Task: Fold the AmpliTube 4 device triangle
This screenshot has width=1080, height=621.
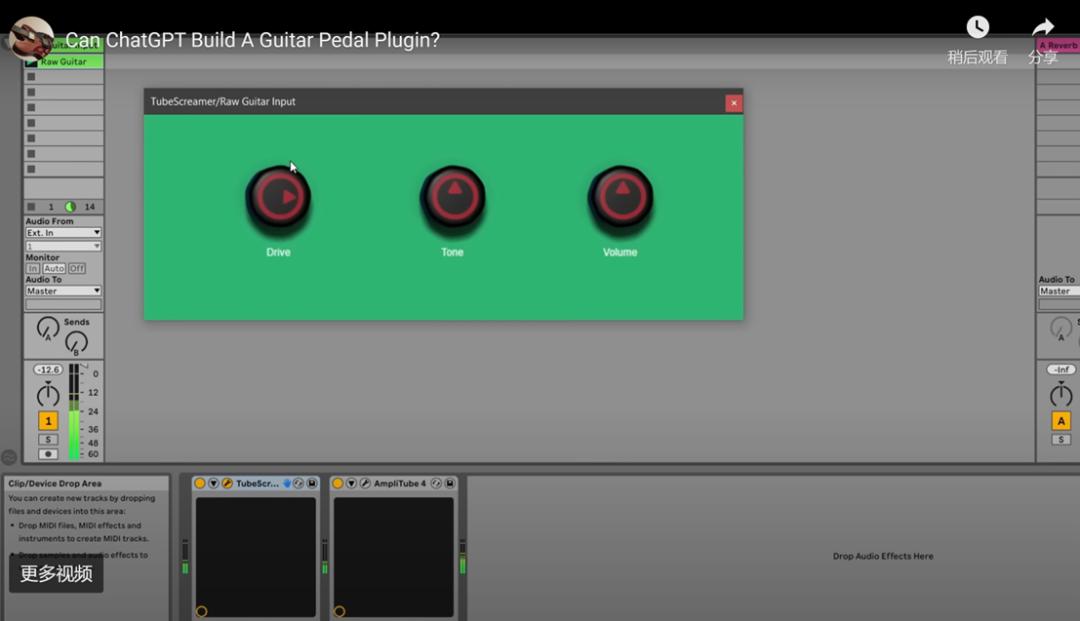Action: pos(351,483)
